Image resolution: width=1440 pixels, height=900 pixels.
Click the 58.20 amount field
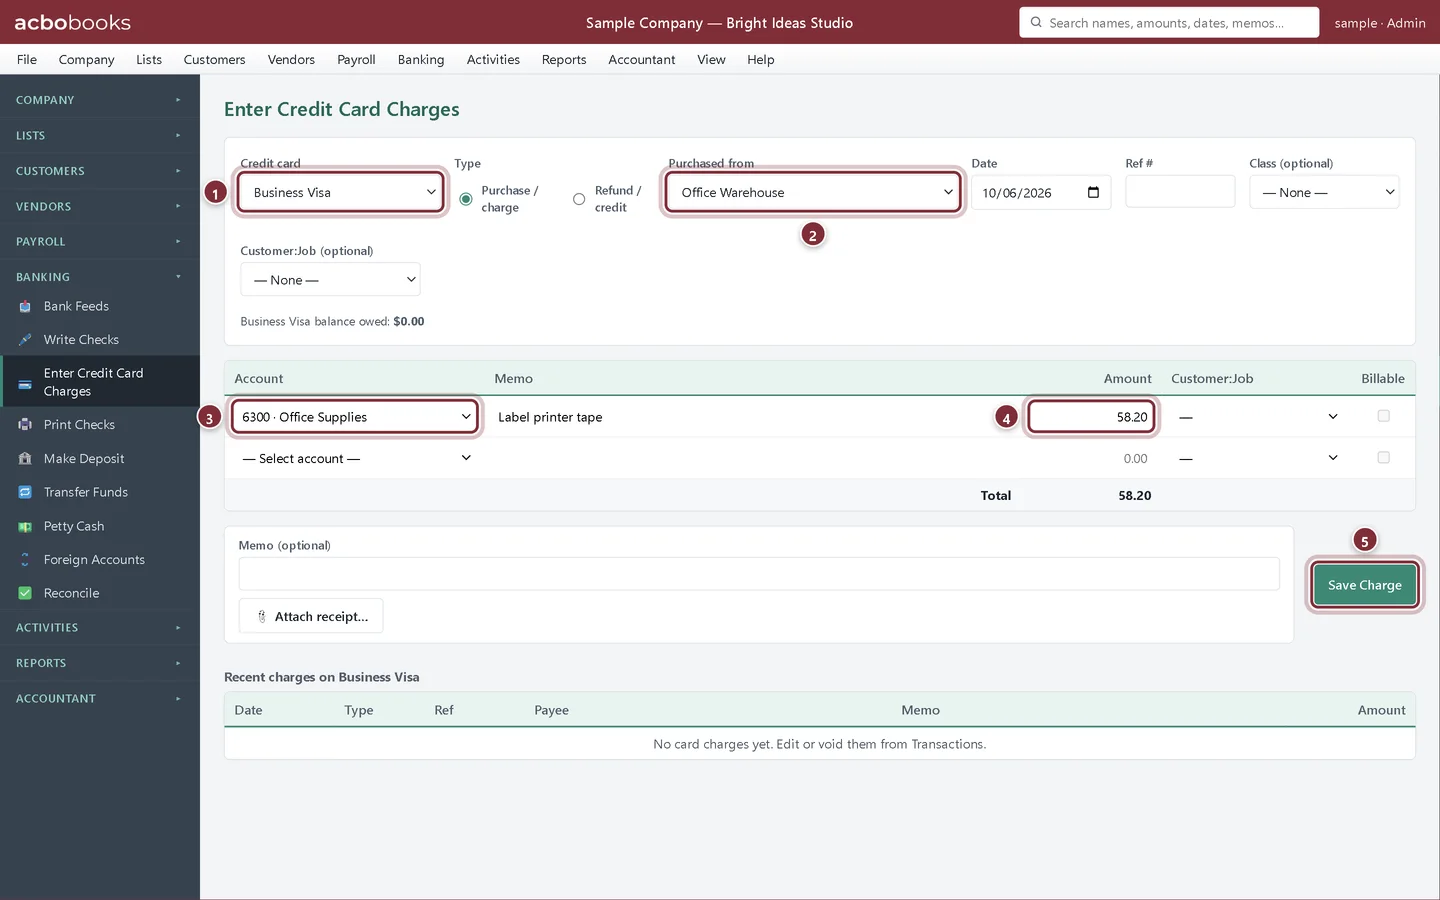[1091, 417]
